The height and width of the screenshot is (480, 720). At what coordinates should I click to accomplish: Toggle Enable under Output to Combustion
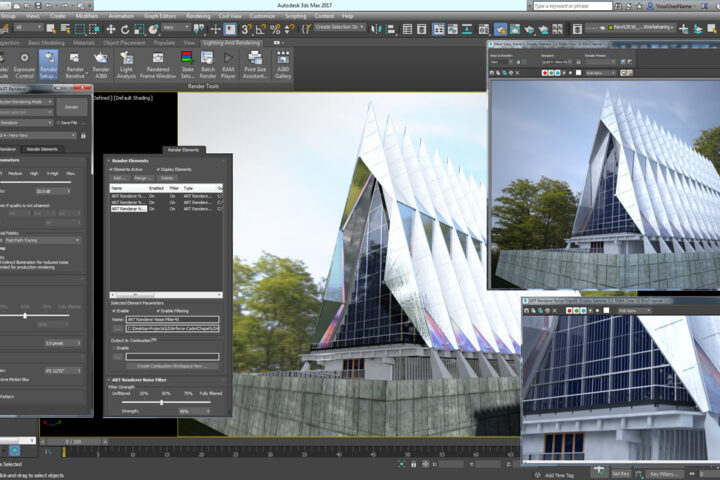[114, 348]
